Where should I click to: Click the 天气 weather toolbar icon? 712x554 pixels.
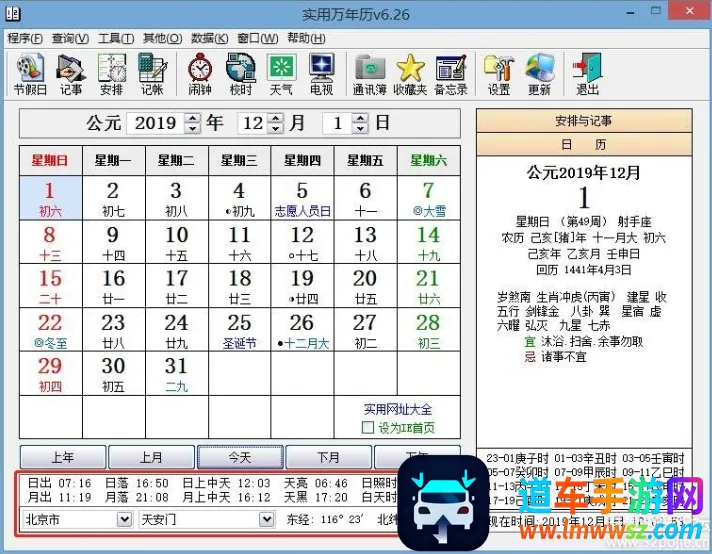click(x=281, y=74)
